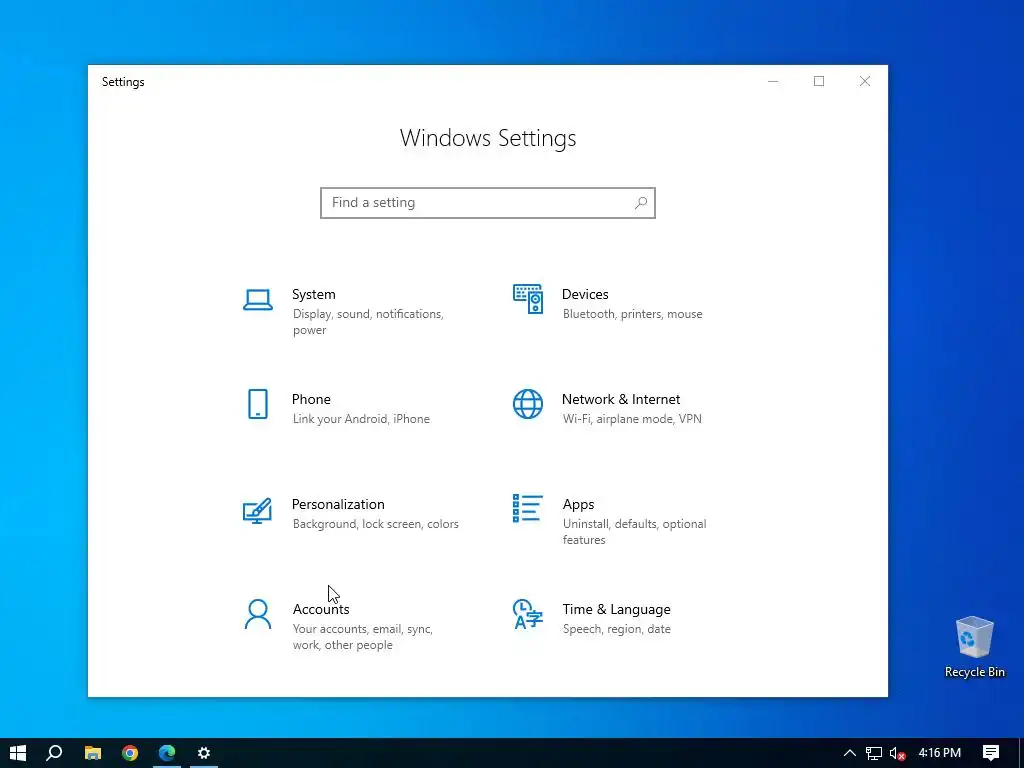Open Network & Internet globe icon

528,404
